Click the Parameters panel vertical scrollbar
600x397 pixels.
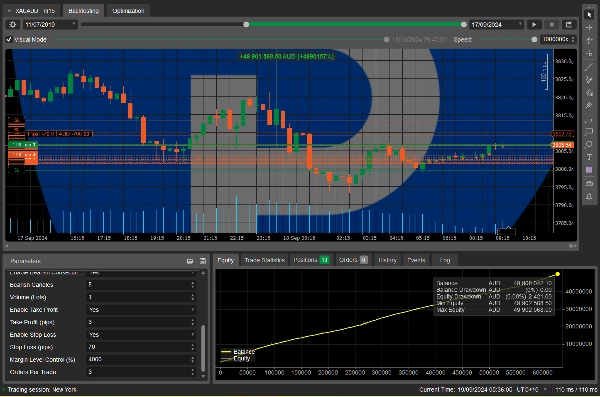tap(203, 348)
